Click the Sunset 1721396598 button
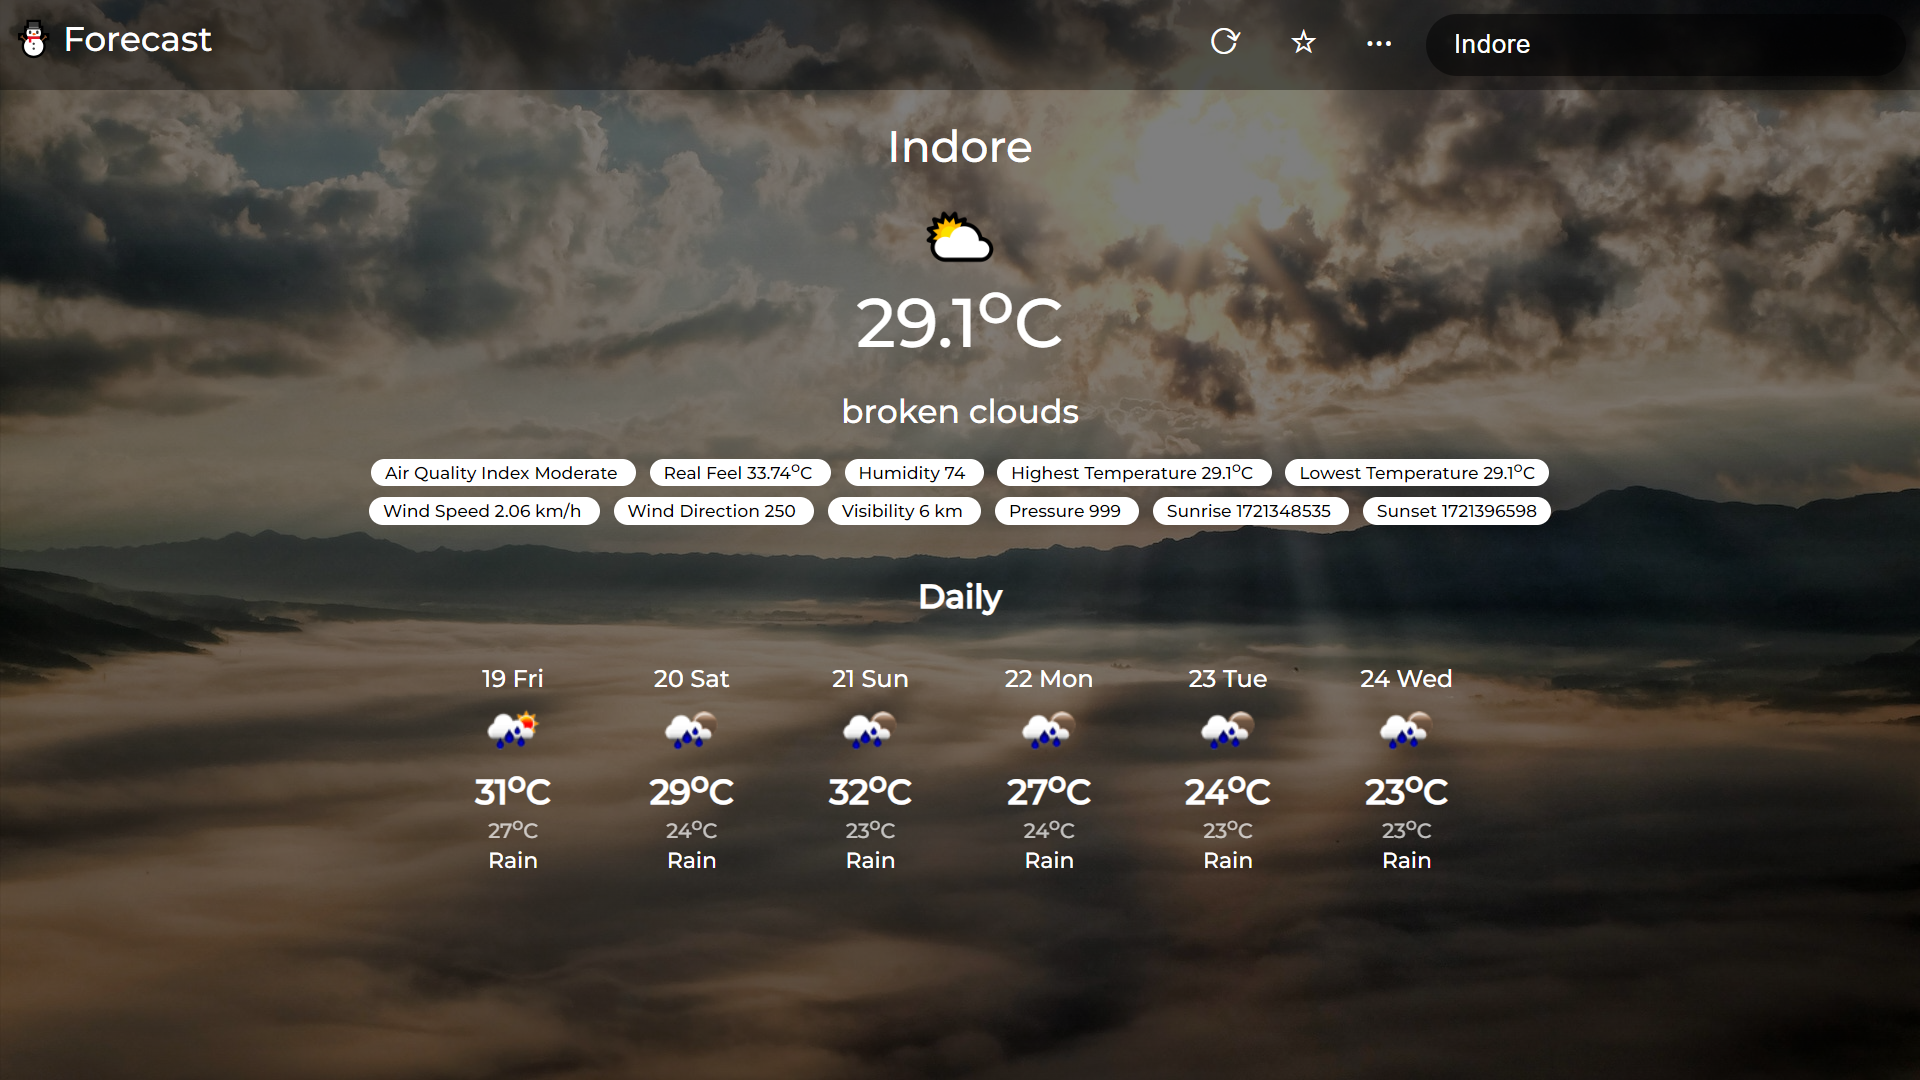The height and width of the screenshot is (1080, 1920). point(1456,510)
